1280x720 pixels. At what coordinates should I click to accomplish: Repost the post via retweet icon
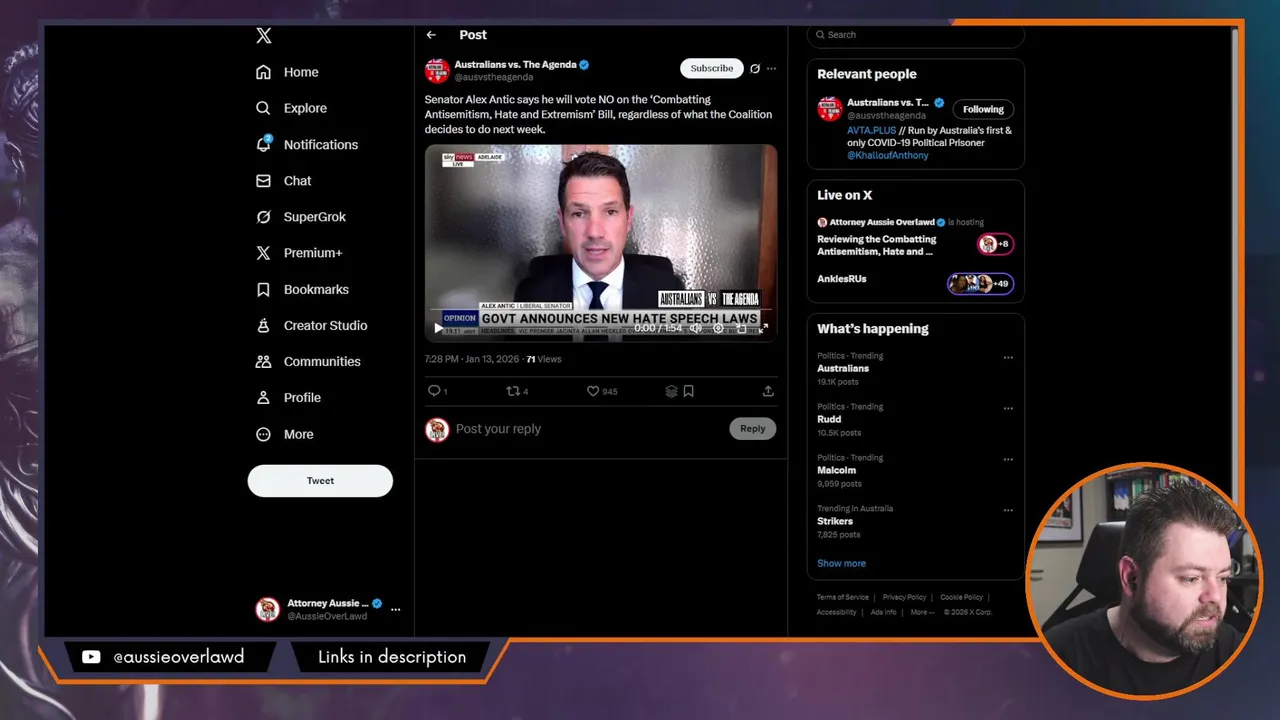(513, 391)
